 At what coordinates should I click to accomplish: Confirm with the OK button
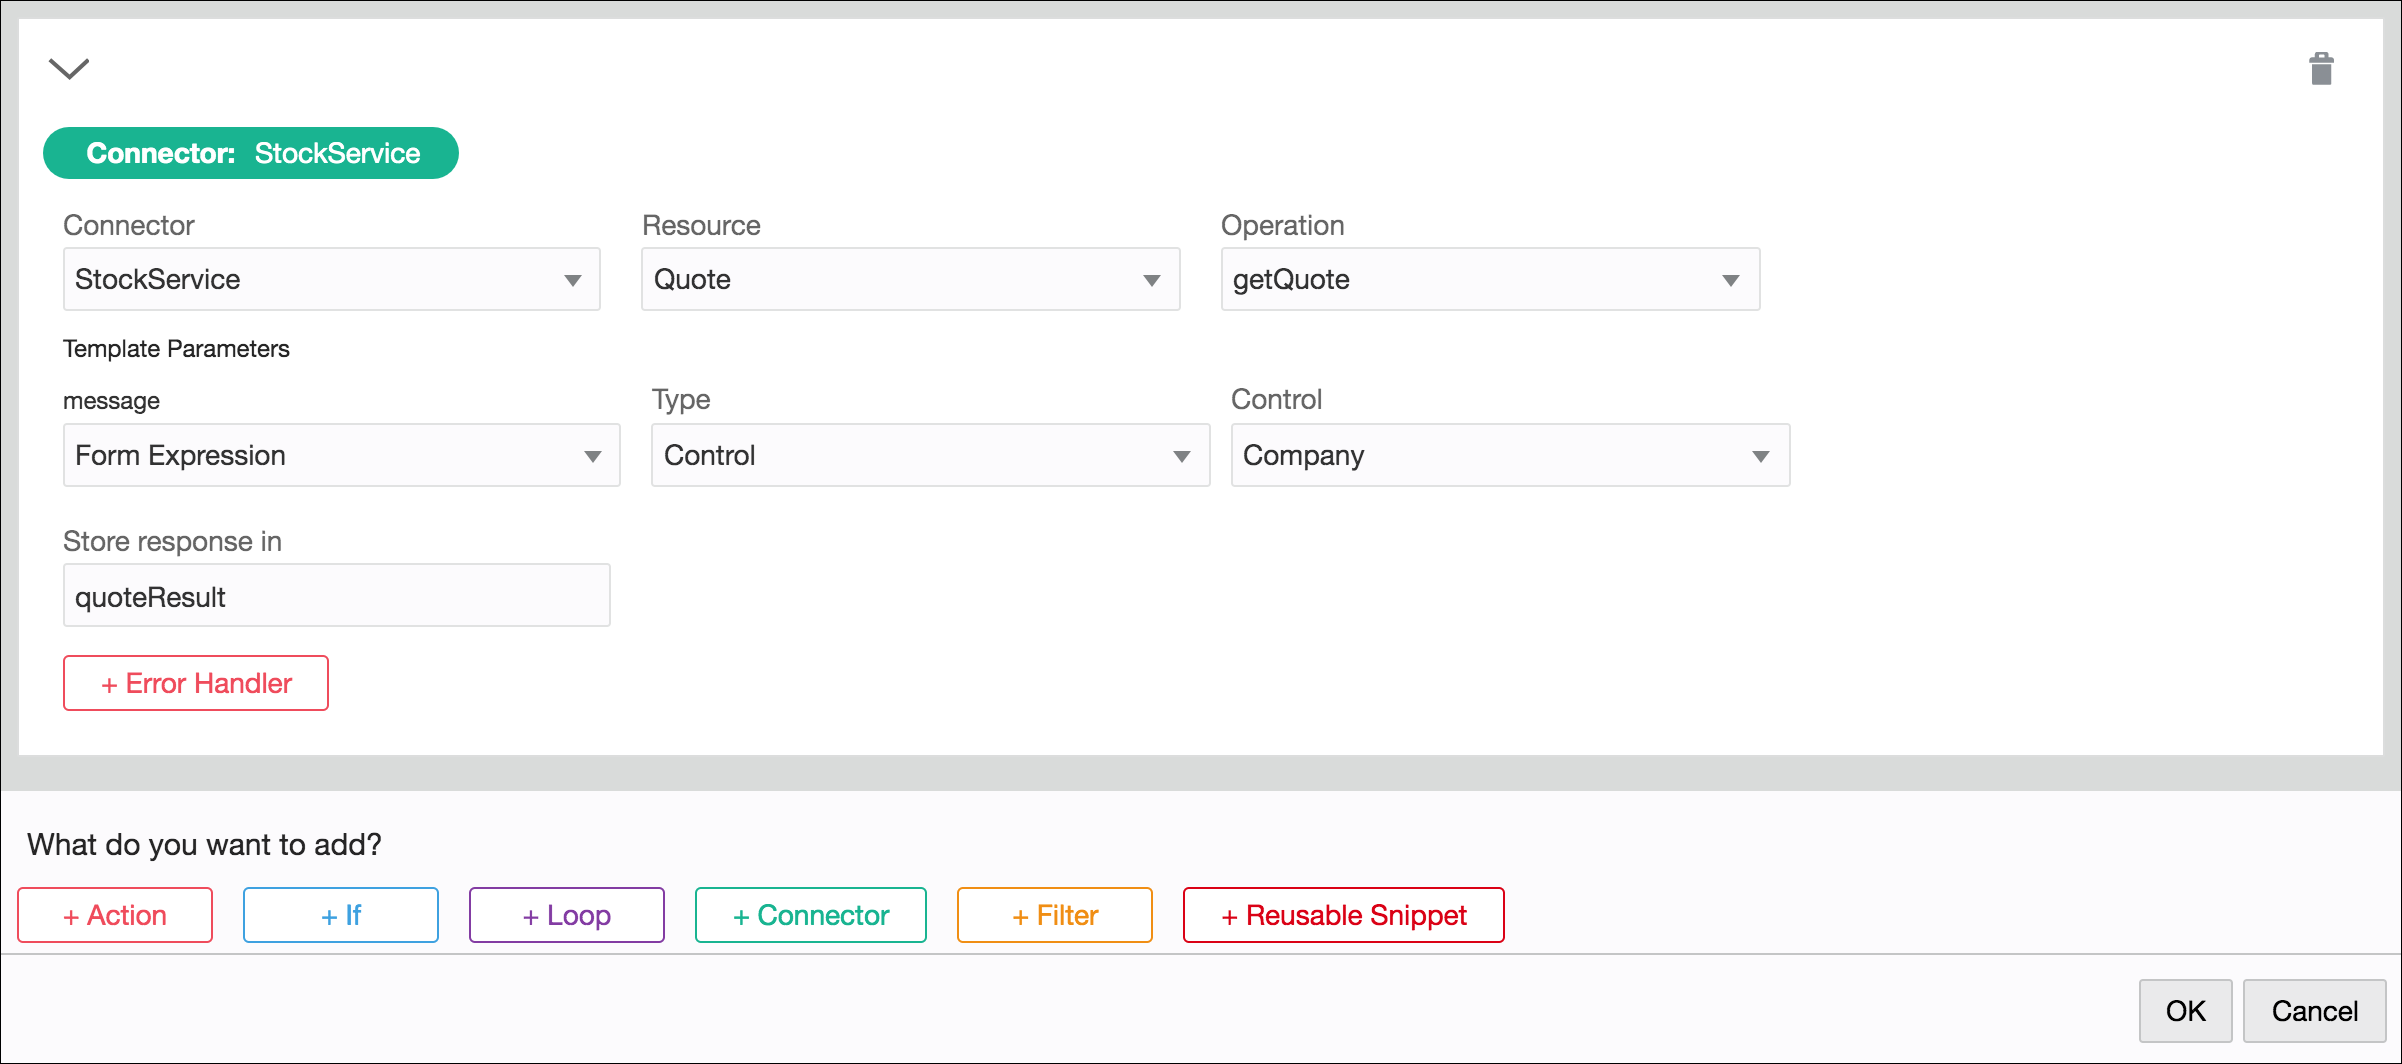2185,1011
